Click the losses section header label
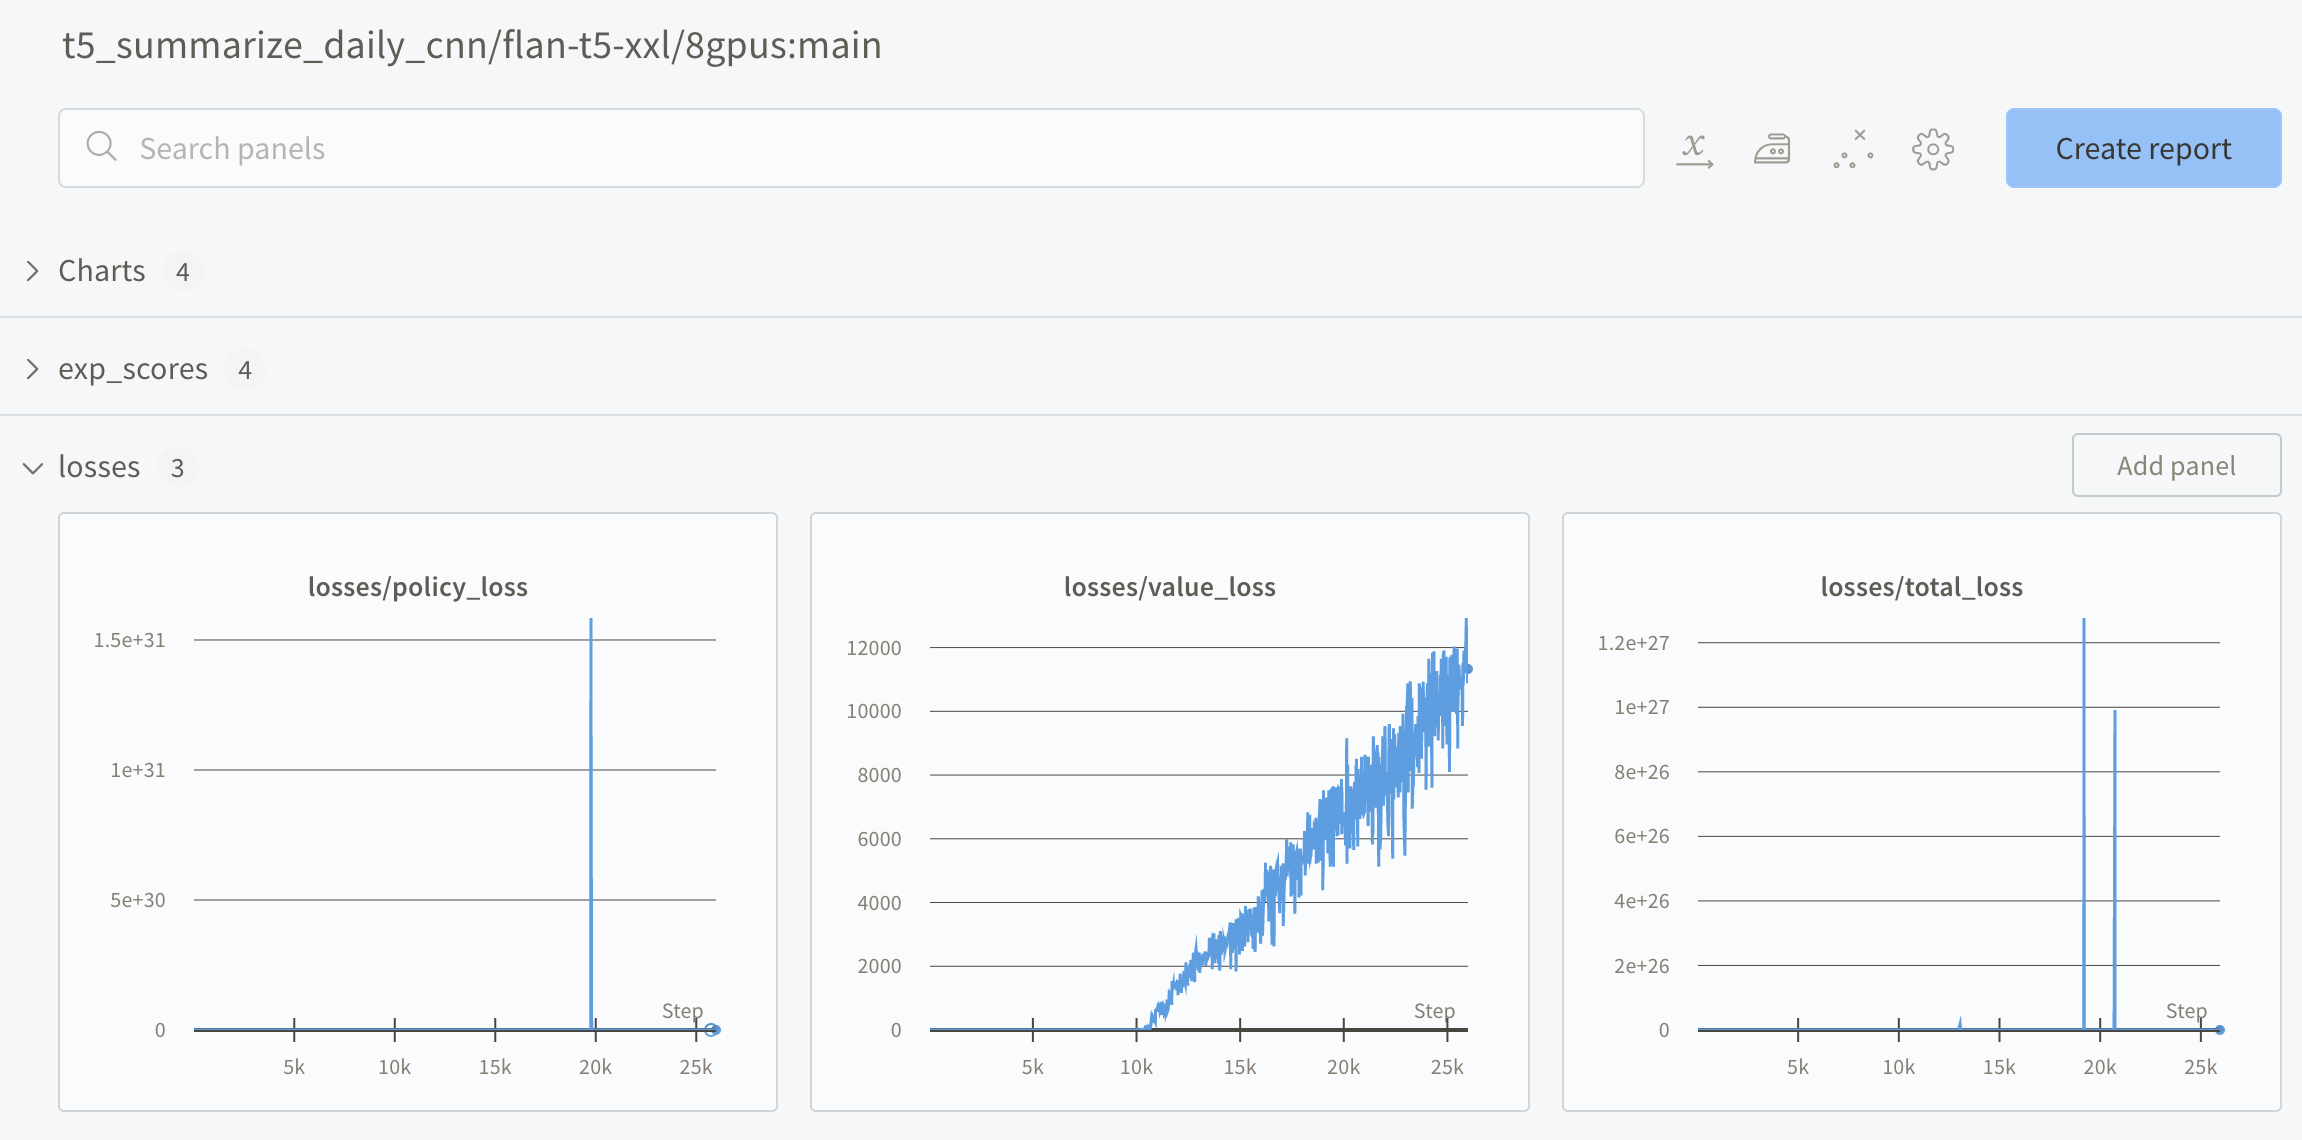The width and height of the screenshot is (2302, 1140). 99,466
